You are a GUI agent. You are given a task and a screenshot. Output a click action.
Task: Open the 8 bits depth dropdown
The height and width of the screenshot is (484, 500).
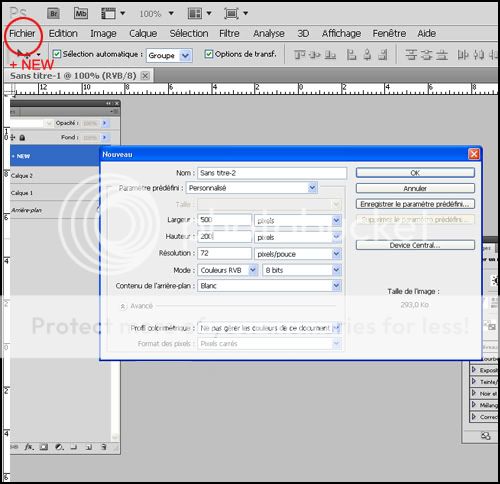pos(302,270)
